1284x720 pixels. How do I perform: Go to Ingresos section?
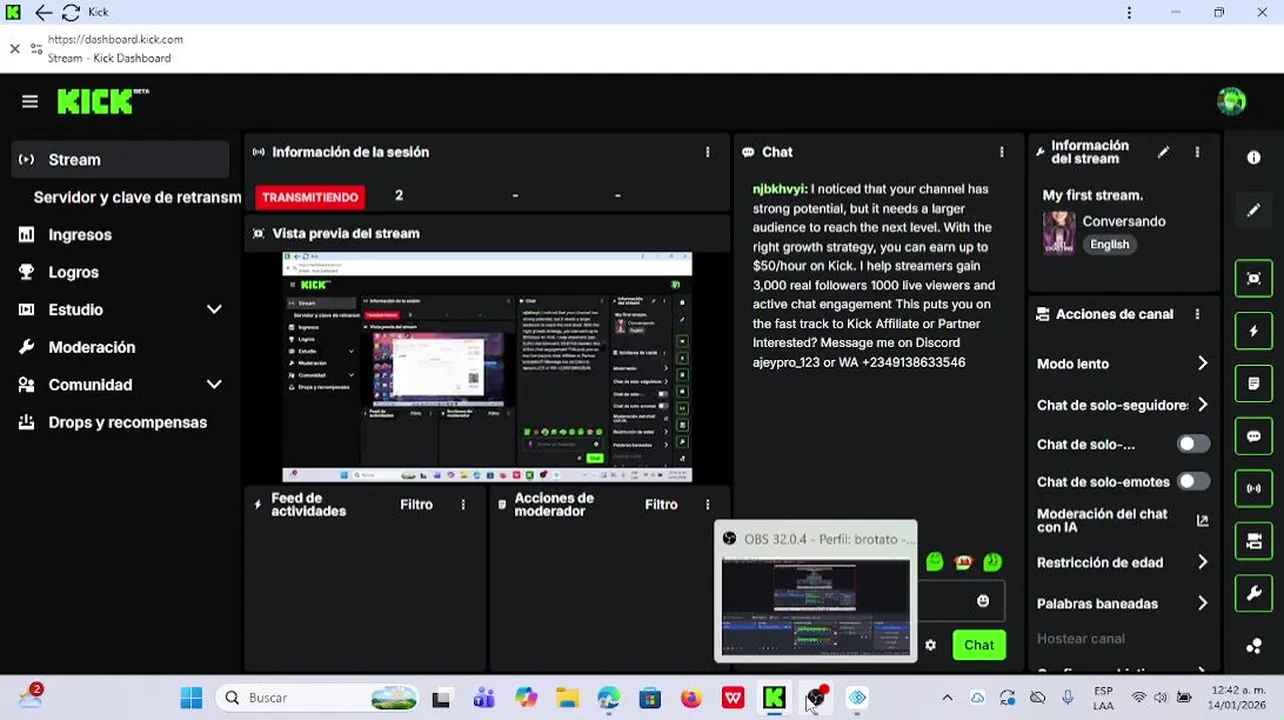tap(80, 235)
